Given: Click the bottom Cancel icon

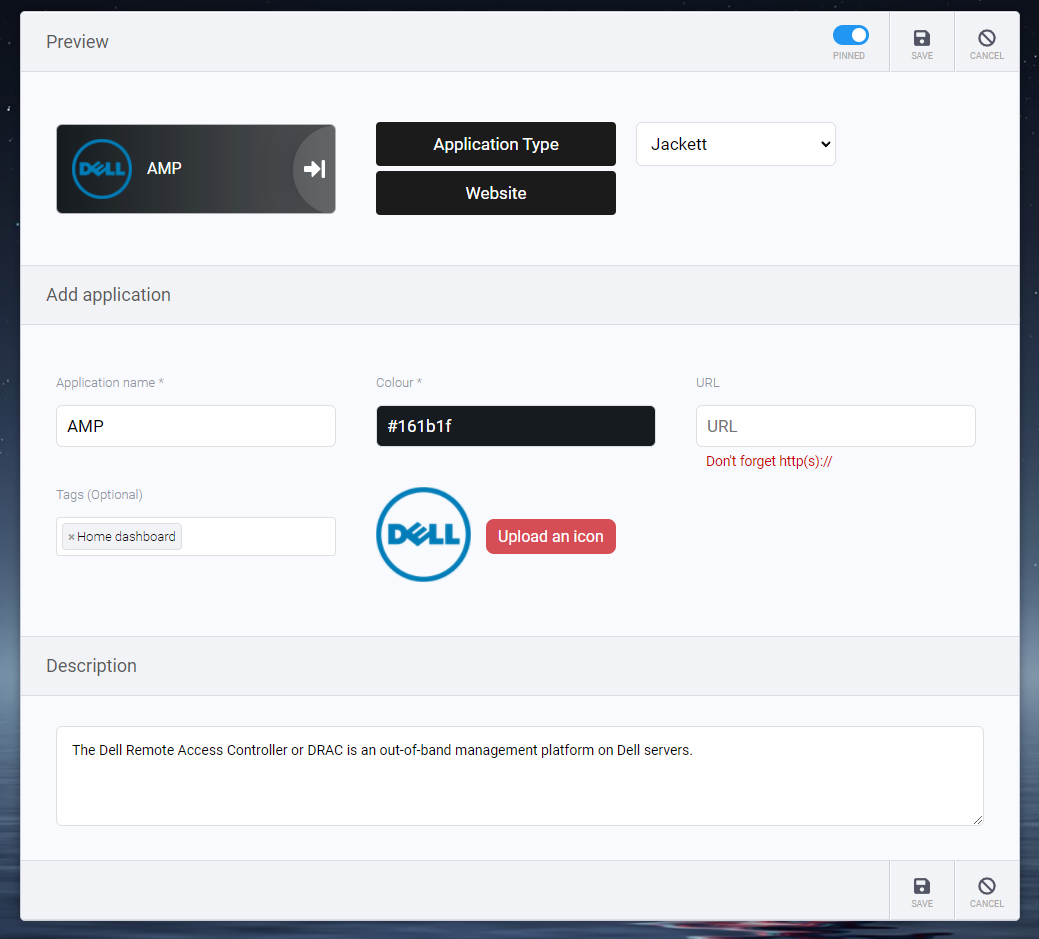Looking at the screenshot, I should [986, 889].
